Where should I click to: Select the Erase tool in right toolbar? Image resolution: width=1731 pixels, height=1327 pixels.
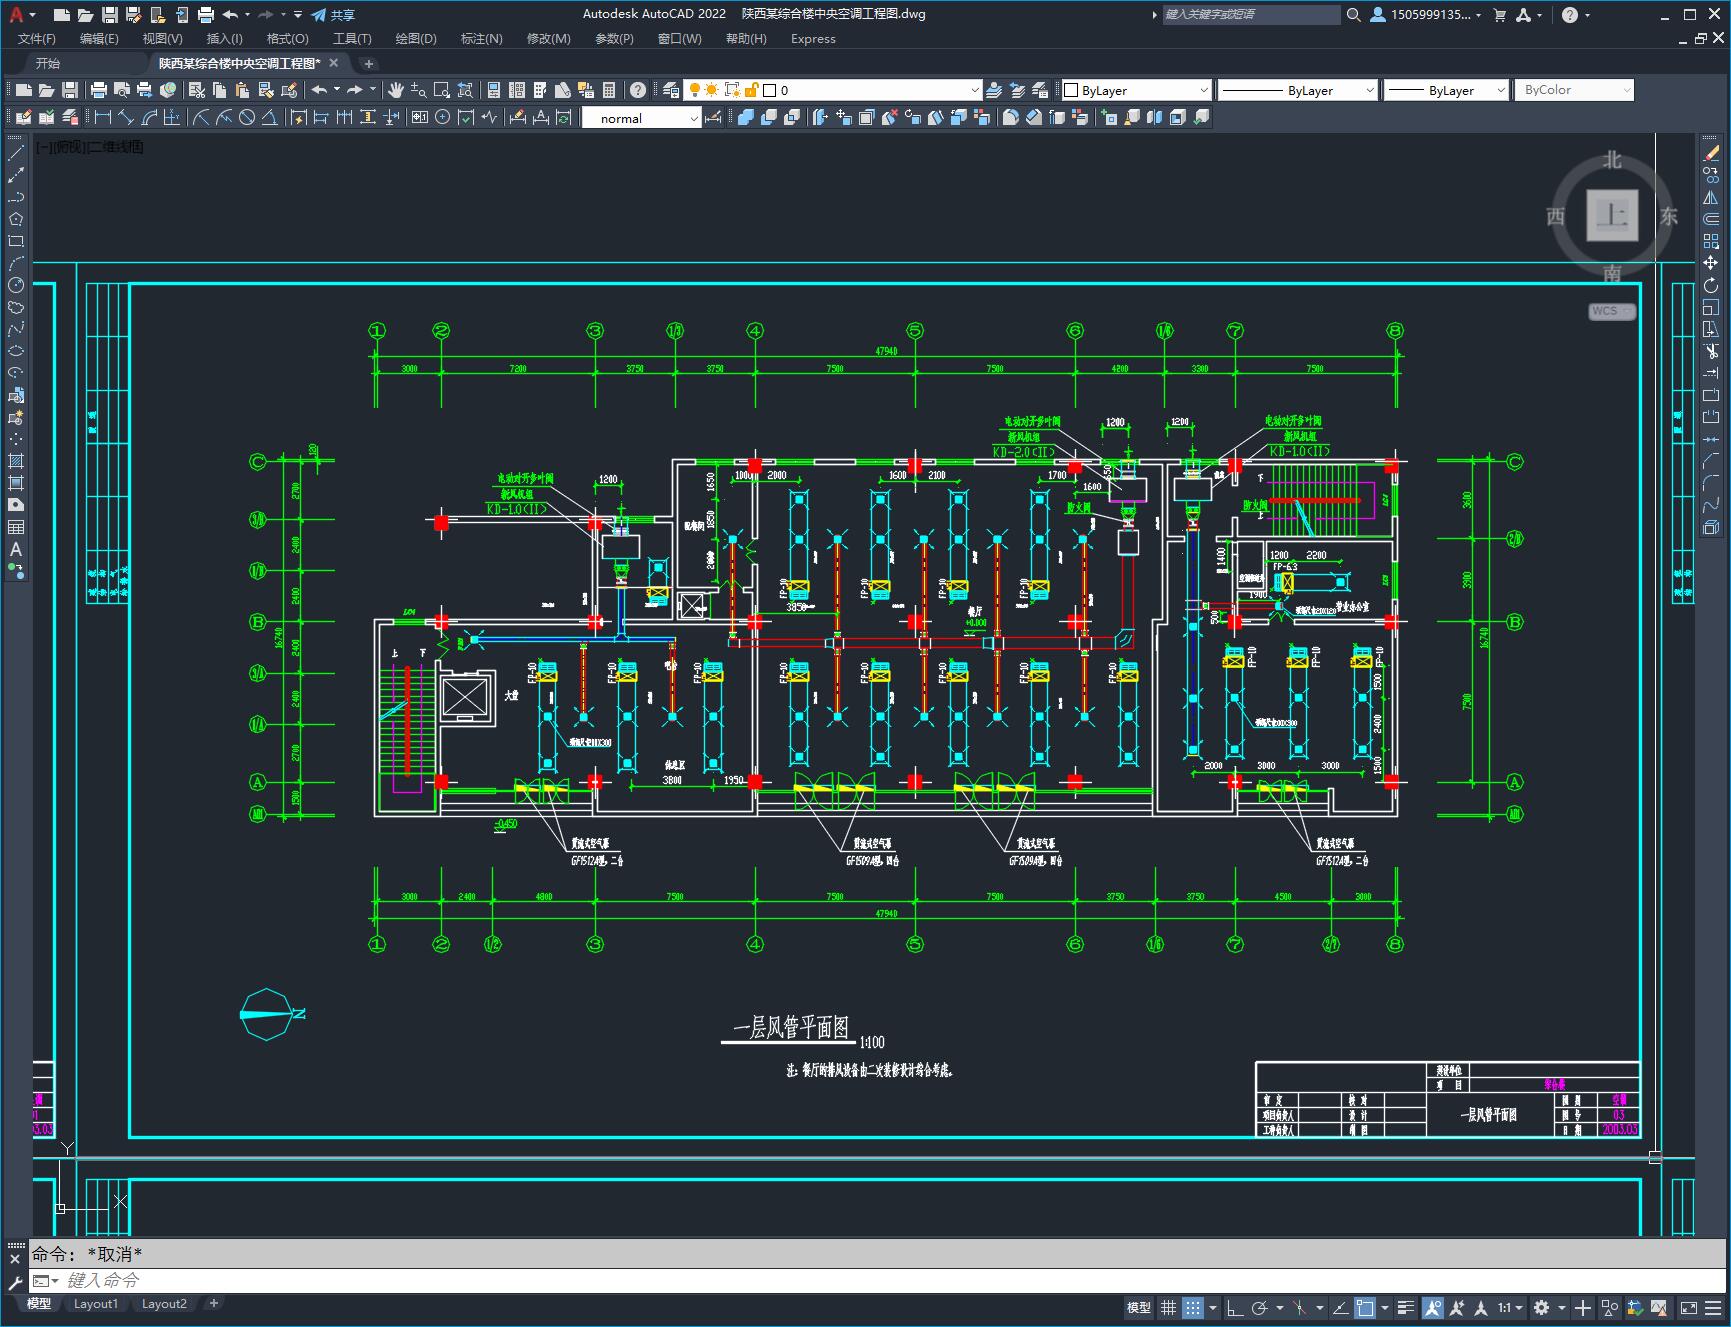tap(1711, 153)
